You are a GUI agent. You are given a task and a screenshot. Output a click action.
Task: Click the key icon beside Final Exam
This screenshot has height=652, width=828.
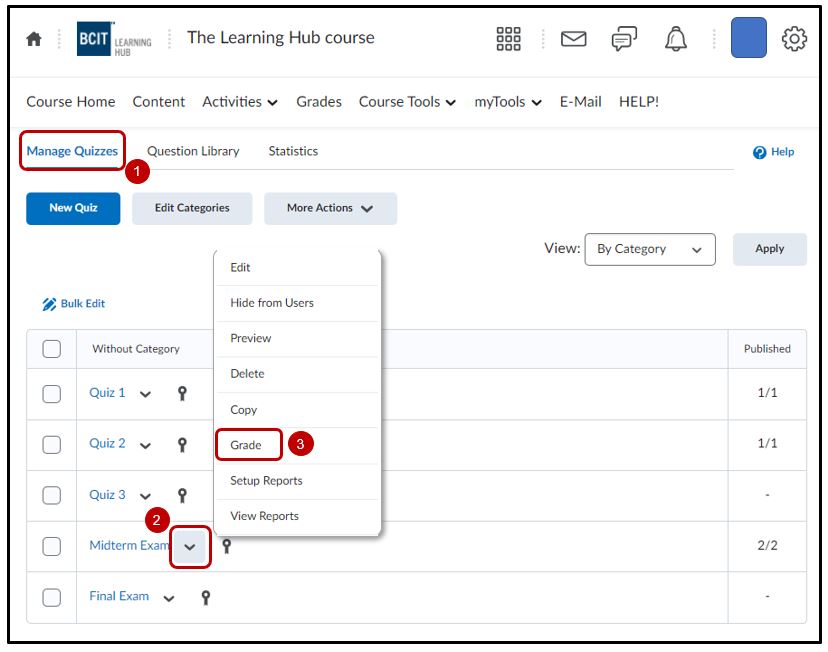[x=206, y=597]
